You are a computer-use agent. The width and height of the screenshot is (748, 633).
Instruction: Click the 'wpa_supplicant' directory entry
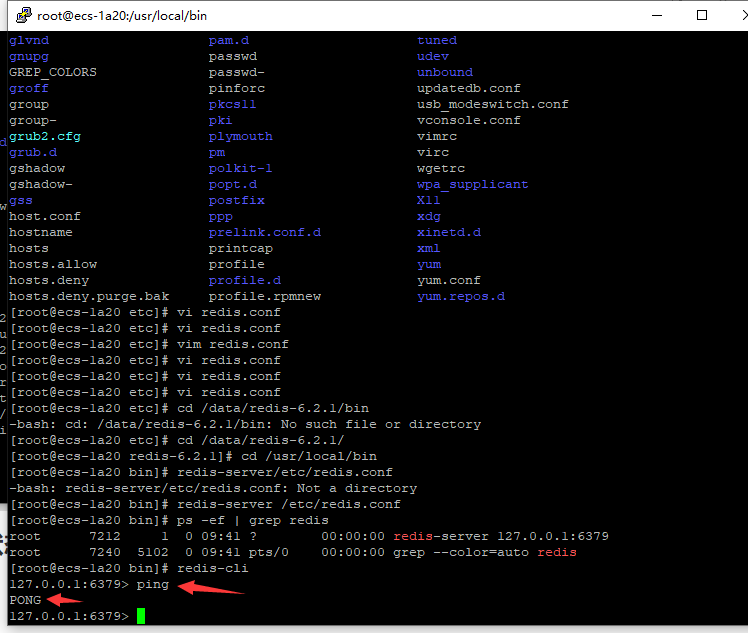pos(473,185)
